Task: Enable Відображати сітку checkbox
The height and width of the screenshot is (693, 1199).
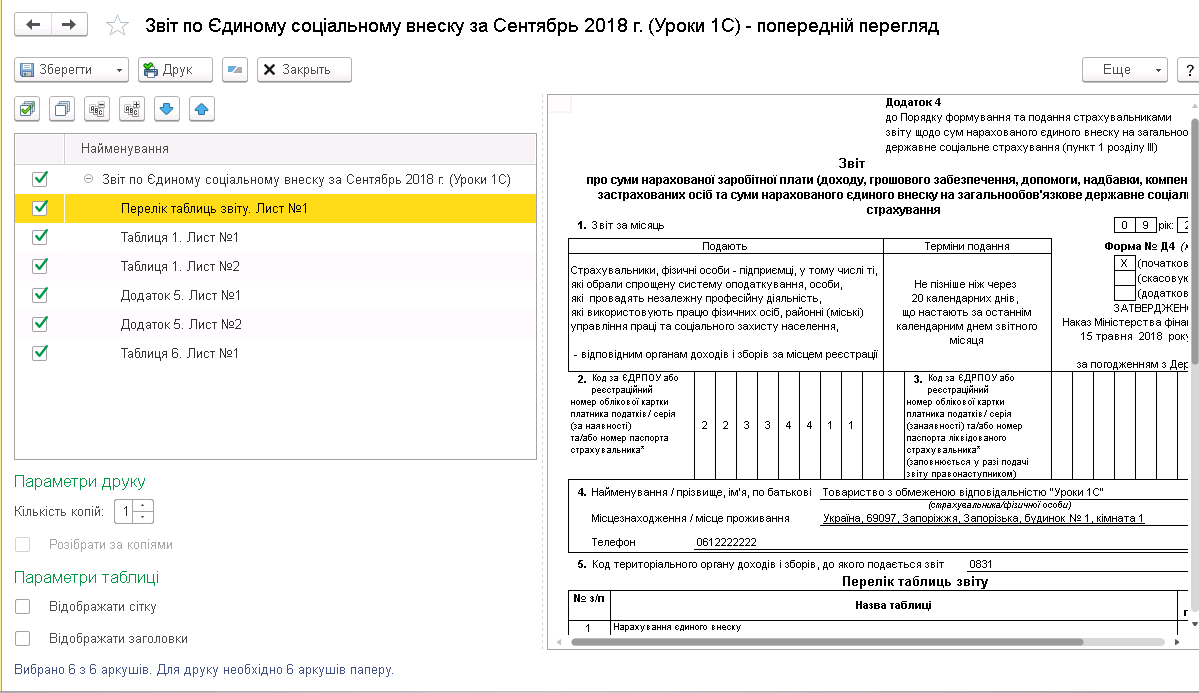Action: (23, 607)
